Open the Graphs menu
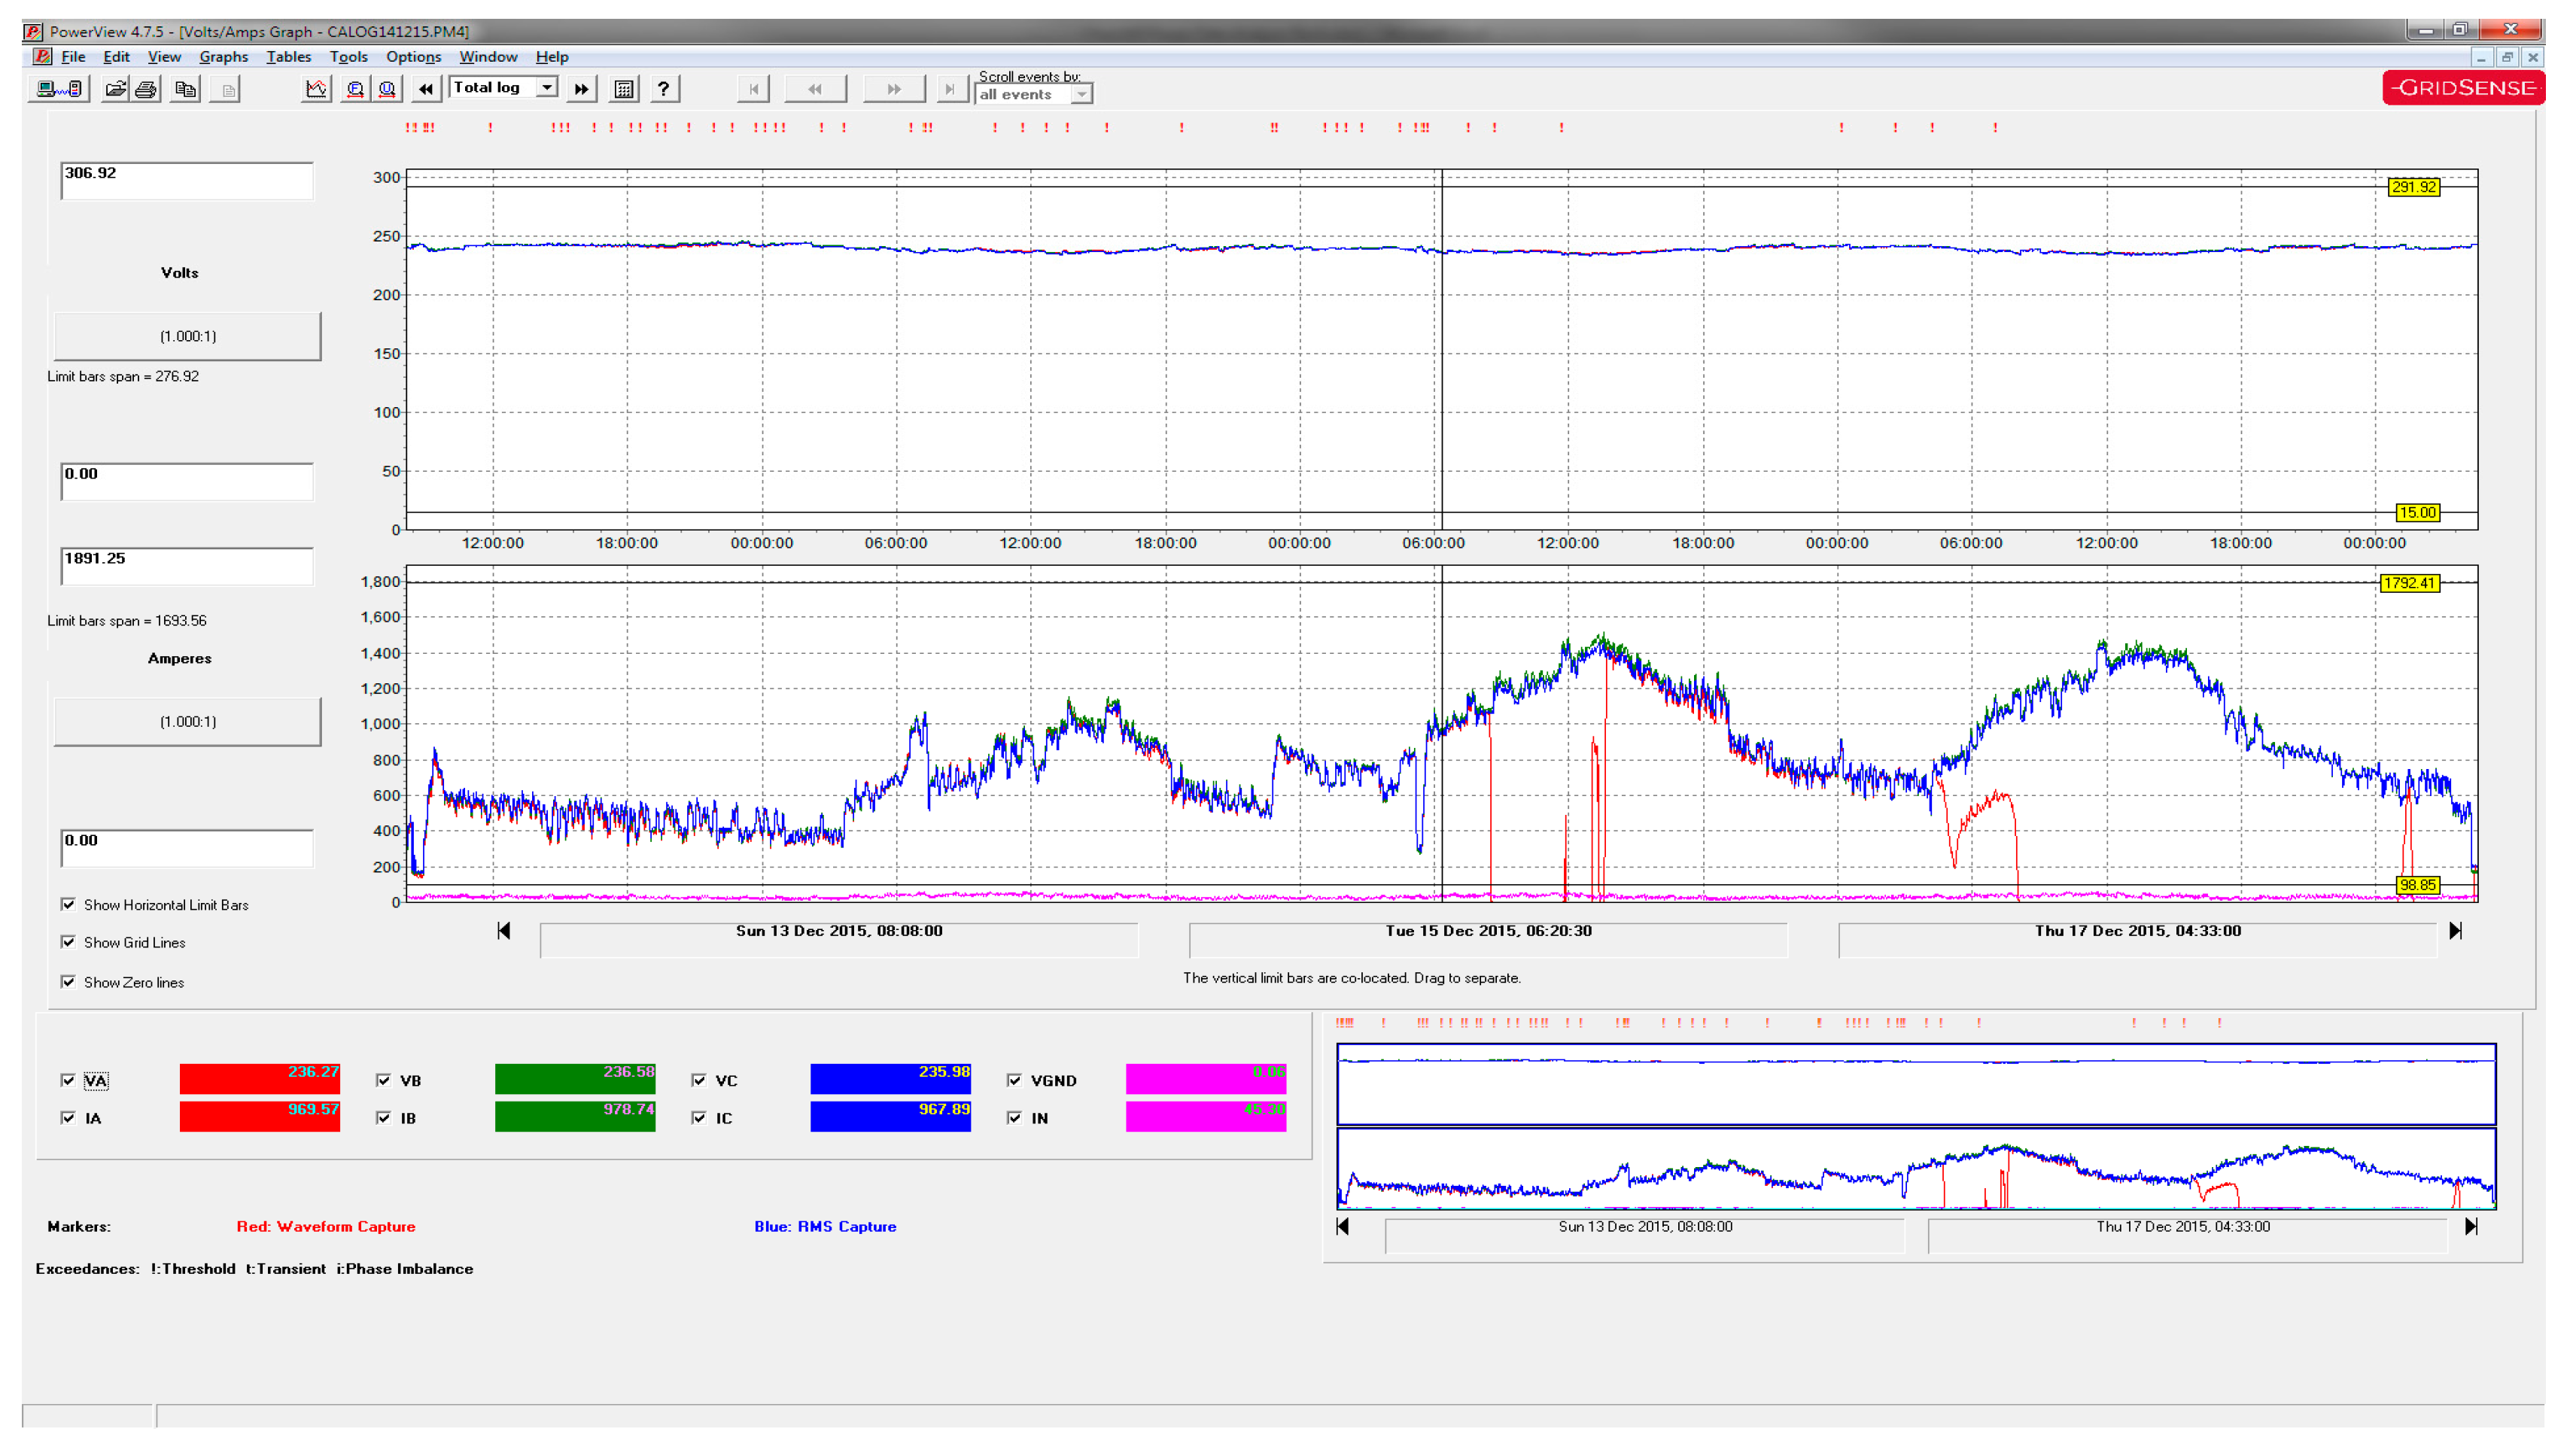This screenshot has height=1456, width=2570. tap(223, 57)
